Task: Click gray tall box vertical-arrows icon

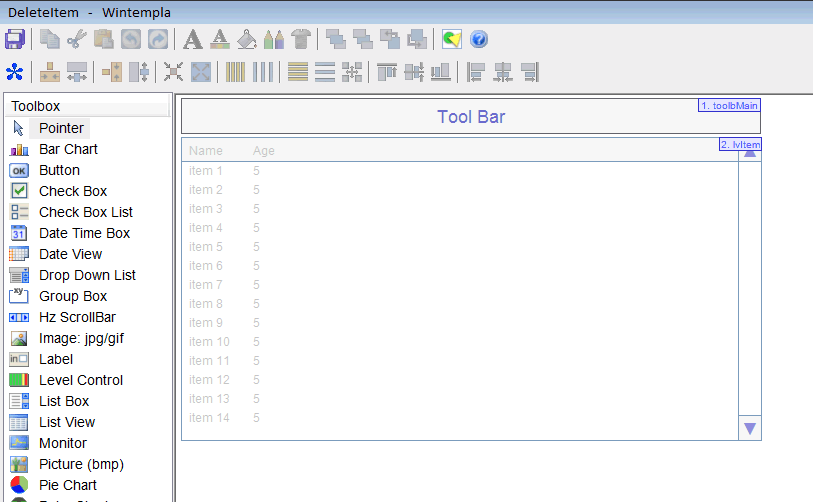Action: [138, 72]
